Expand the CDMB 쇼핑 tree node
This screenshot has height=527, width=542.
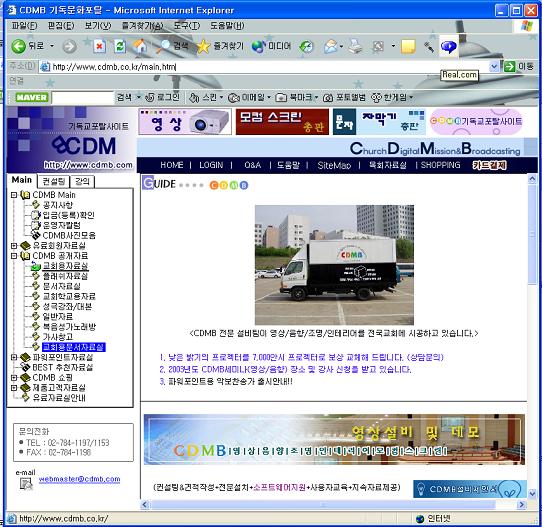tap(14, 377)
